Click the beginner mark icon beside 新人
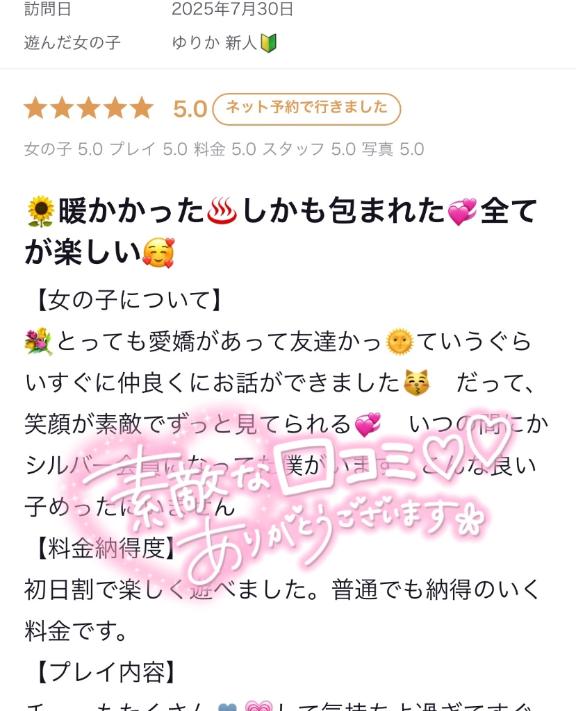This screenshot has width=576, height=711. click(x=268, y=44)
